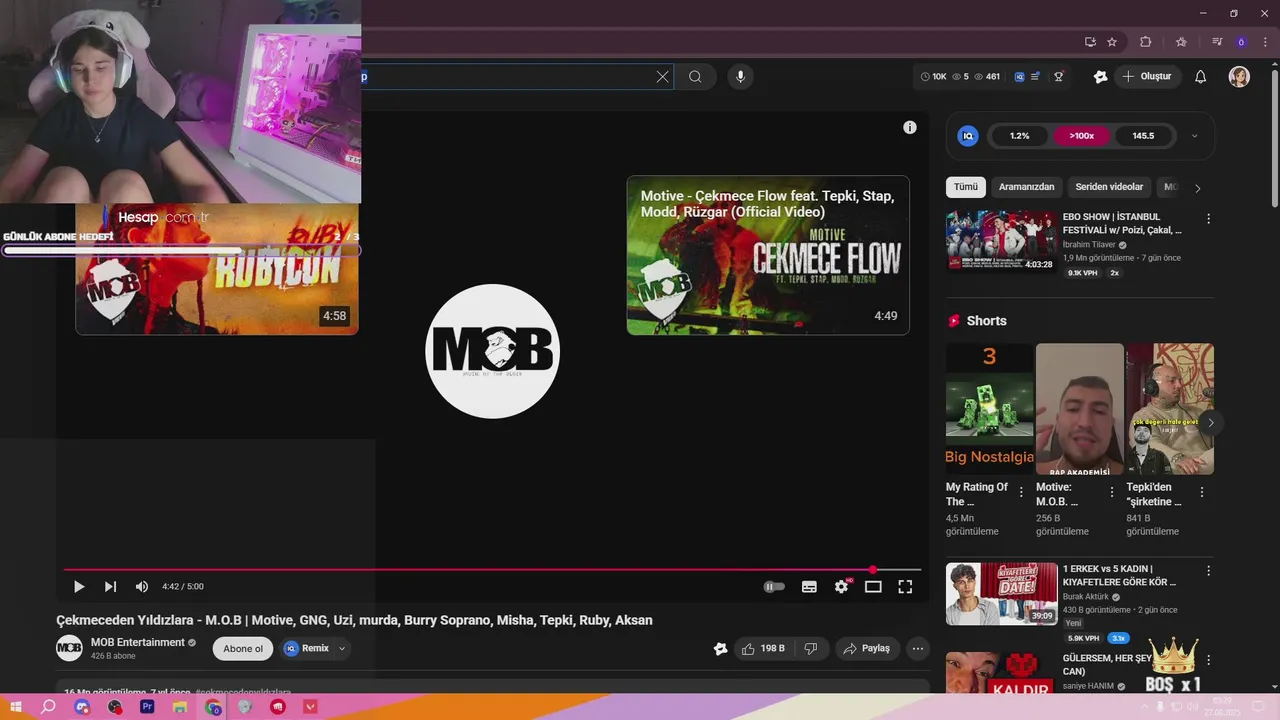Skip to the next video
This screenshot has width=1280, height=720.
(110, 587)
